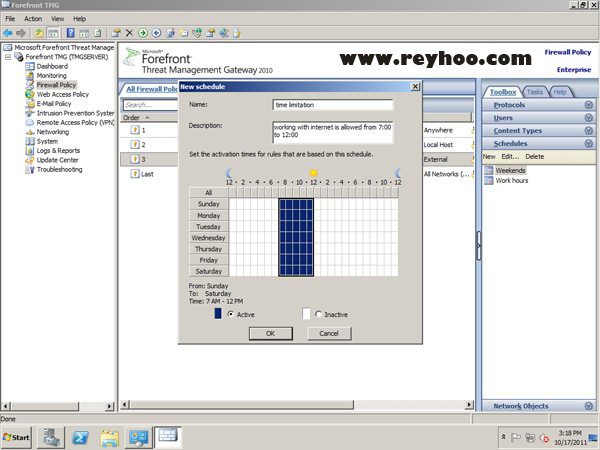The height and width of the screenshot is (450, 600).
Task: Open the Help menu
Action: 80,19
